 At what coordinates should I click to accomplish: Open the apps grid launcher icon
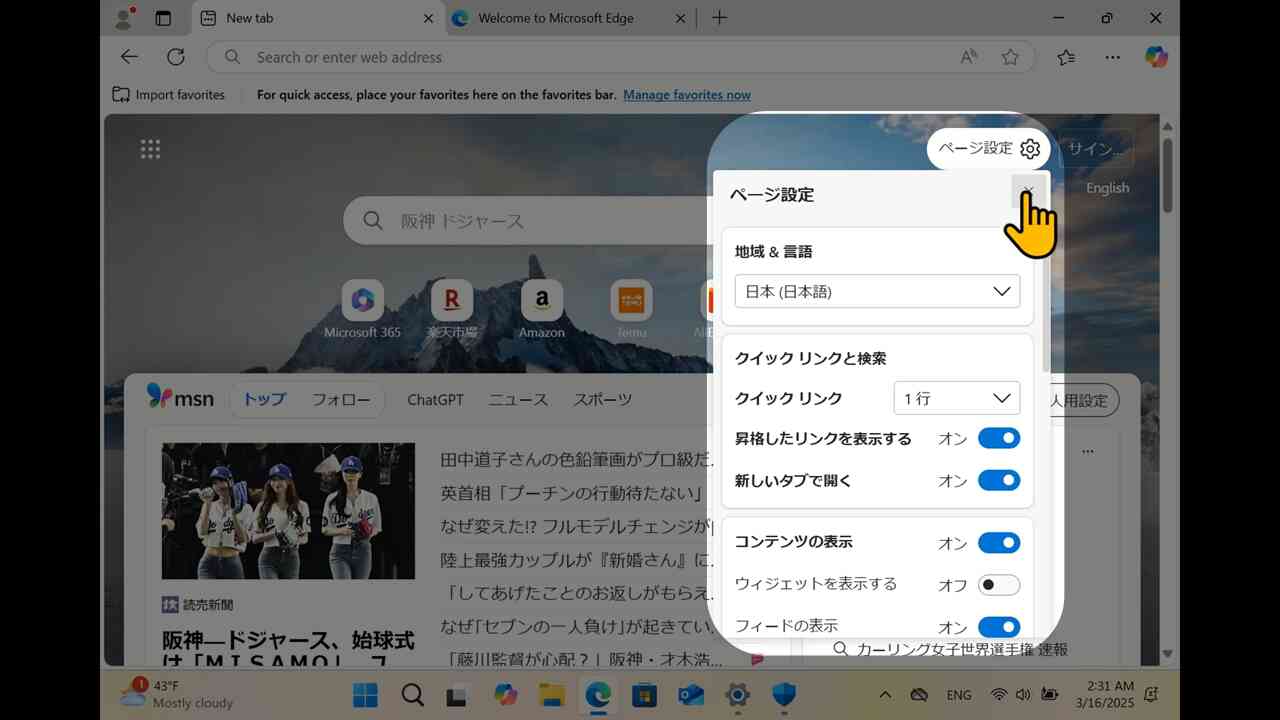pos(150,149)
